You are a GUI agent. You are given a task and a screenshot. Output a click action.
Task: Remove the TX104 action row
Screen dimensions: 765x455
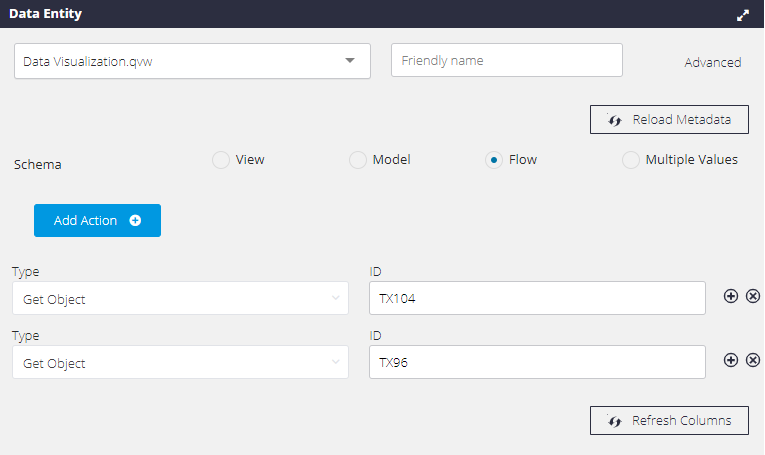pos(753,296)
